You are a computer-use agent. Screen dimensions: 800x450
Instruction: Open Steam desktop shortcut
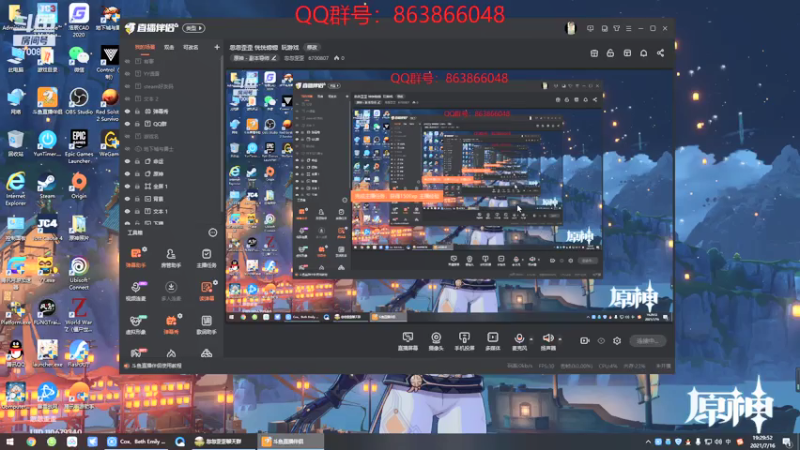pos(47,185)
